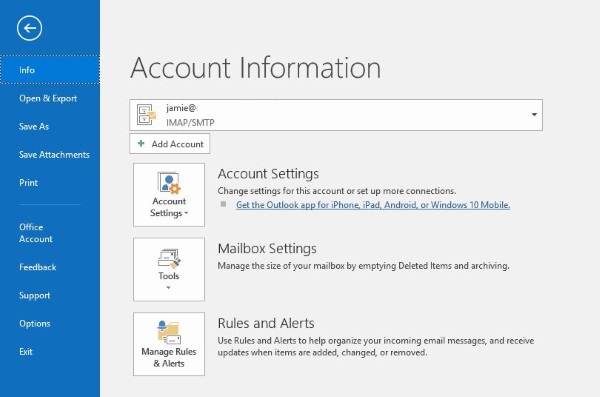The height and width of the screenshot is (397, 600).
Task: Click the Add Account button
Action: tap(170, 144)
